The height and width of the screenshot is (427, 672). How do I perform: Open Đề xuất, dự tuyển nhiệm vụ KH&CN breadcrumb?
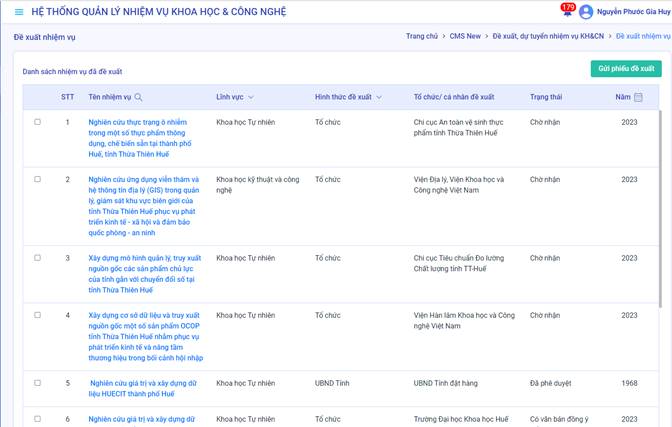548,36
